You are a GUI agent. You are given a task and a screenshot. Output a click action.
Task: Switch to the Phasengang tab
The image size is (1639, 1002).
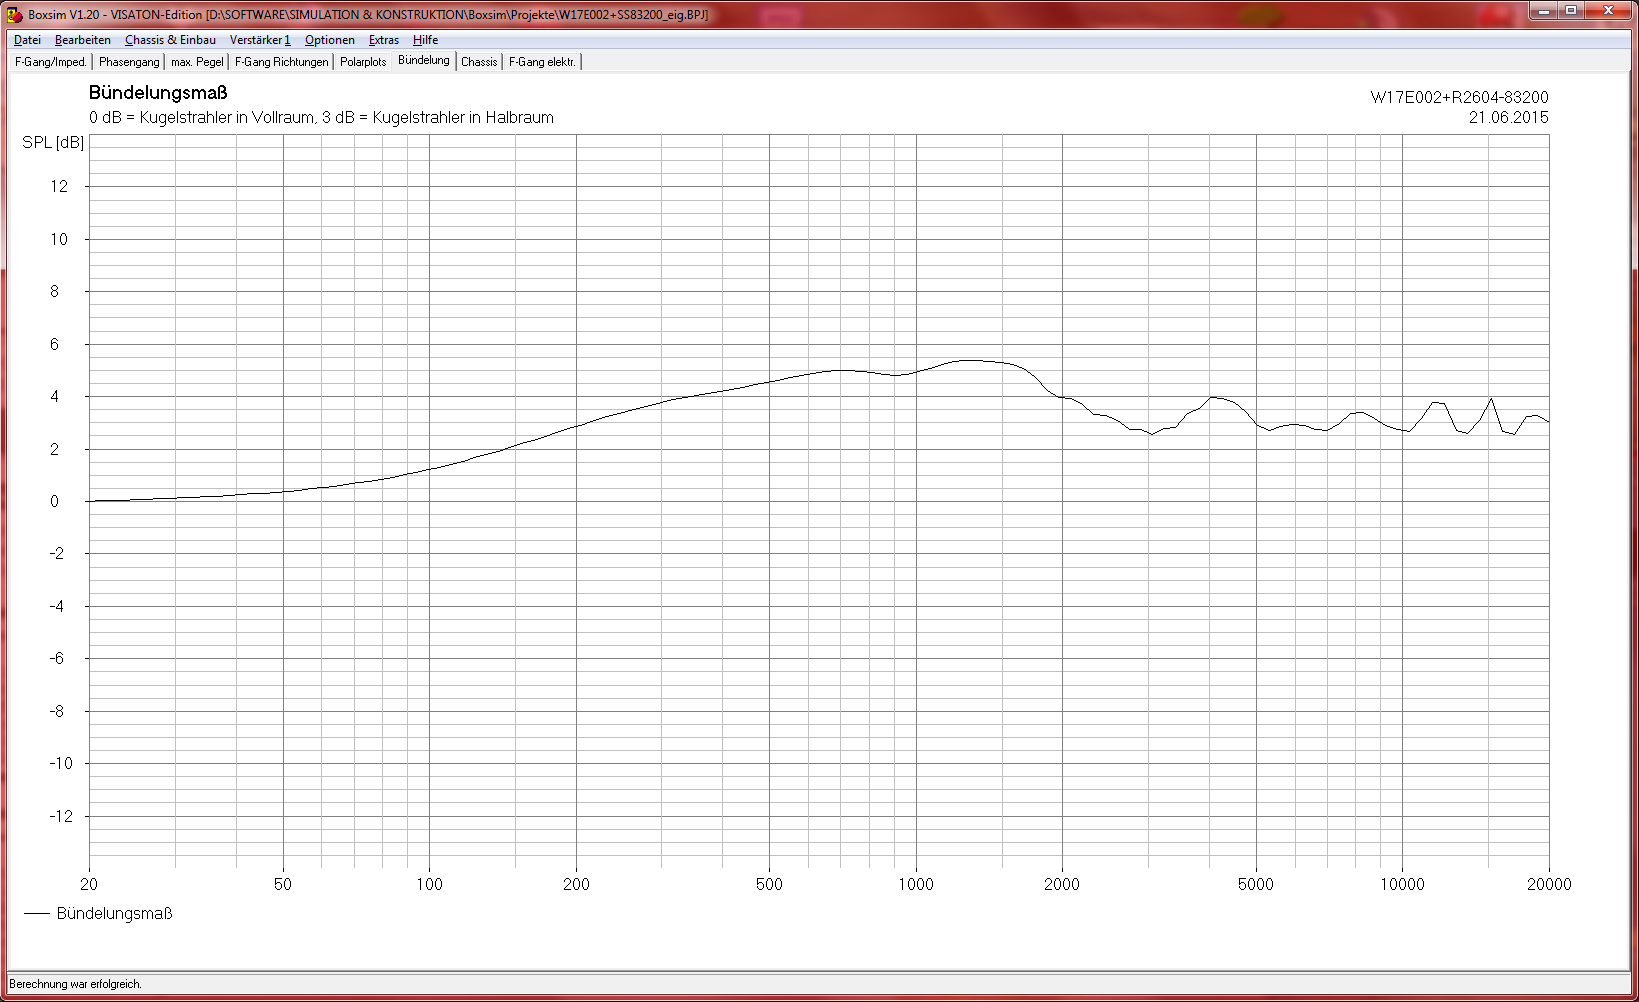pos(129,62)
